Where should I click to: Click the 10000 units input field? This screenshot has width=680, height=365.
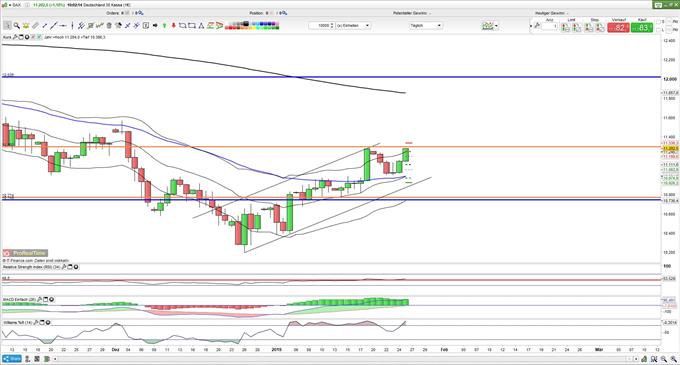click(321, 26)
